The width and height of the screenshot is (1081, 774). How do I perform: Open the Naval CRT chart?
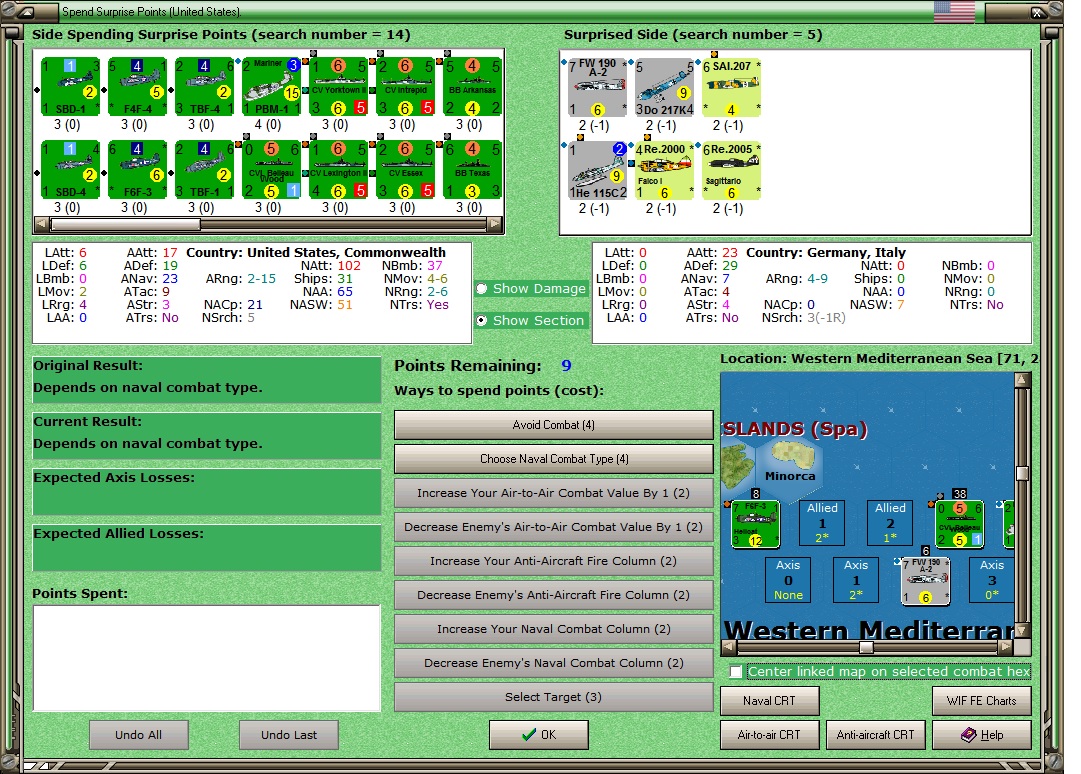[769, 701]
